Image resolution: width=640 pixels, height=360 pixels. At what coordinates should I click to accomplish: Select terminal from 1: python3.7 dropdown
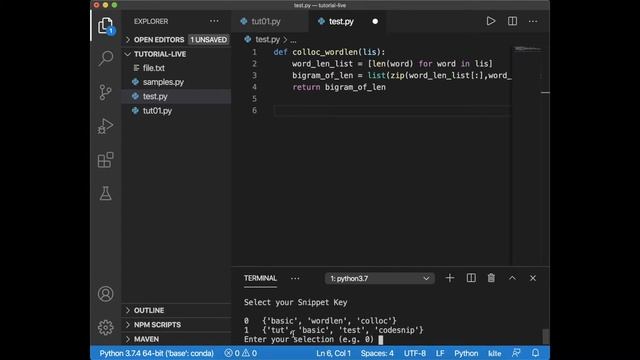point(380,278)
